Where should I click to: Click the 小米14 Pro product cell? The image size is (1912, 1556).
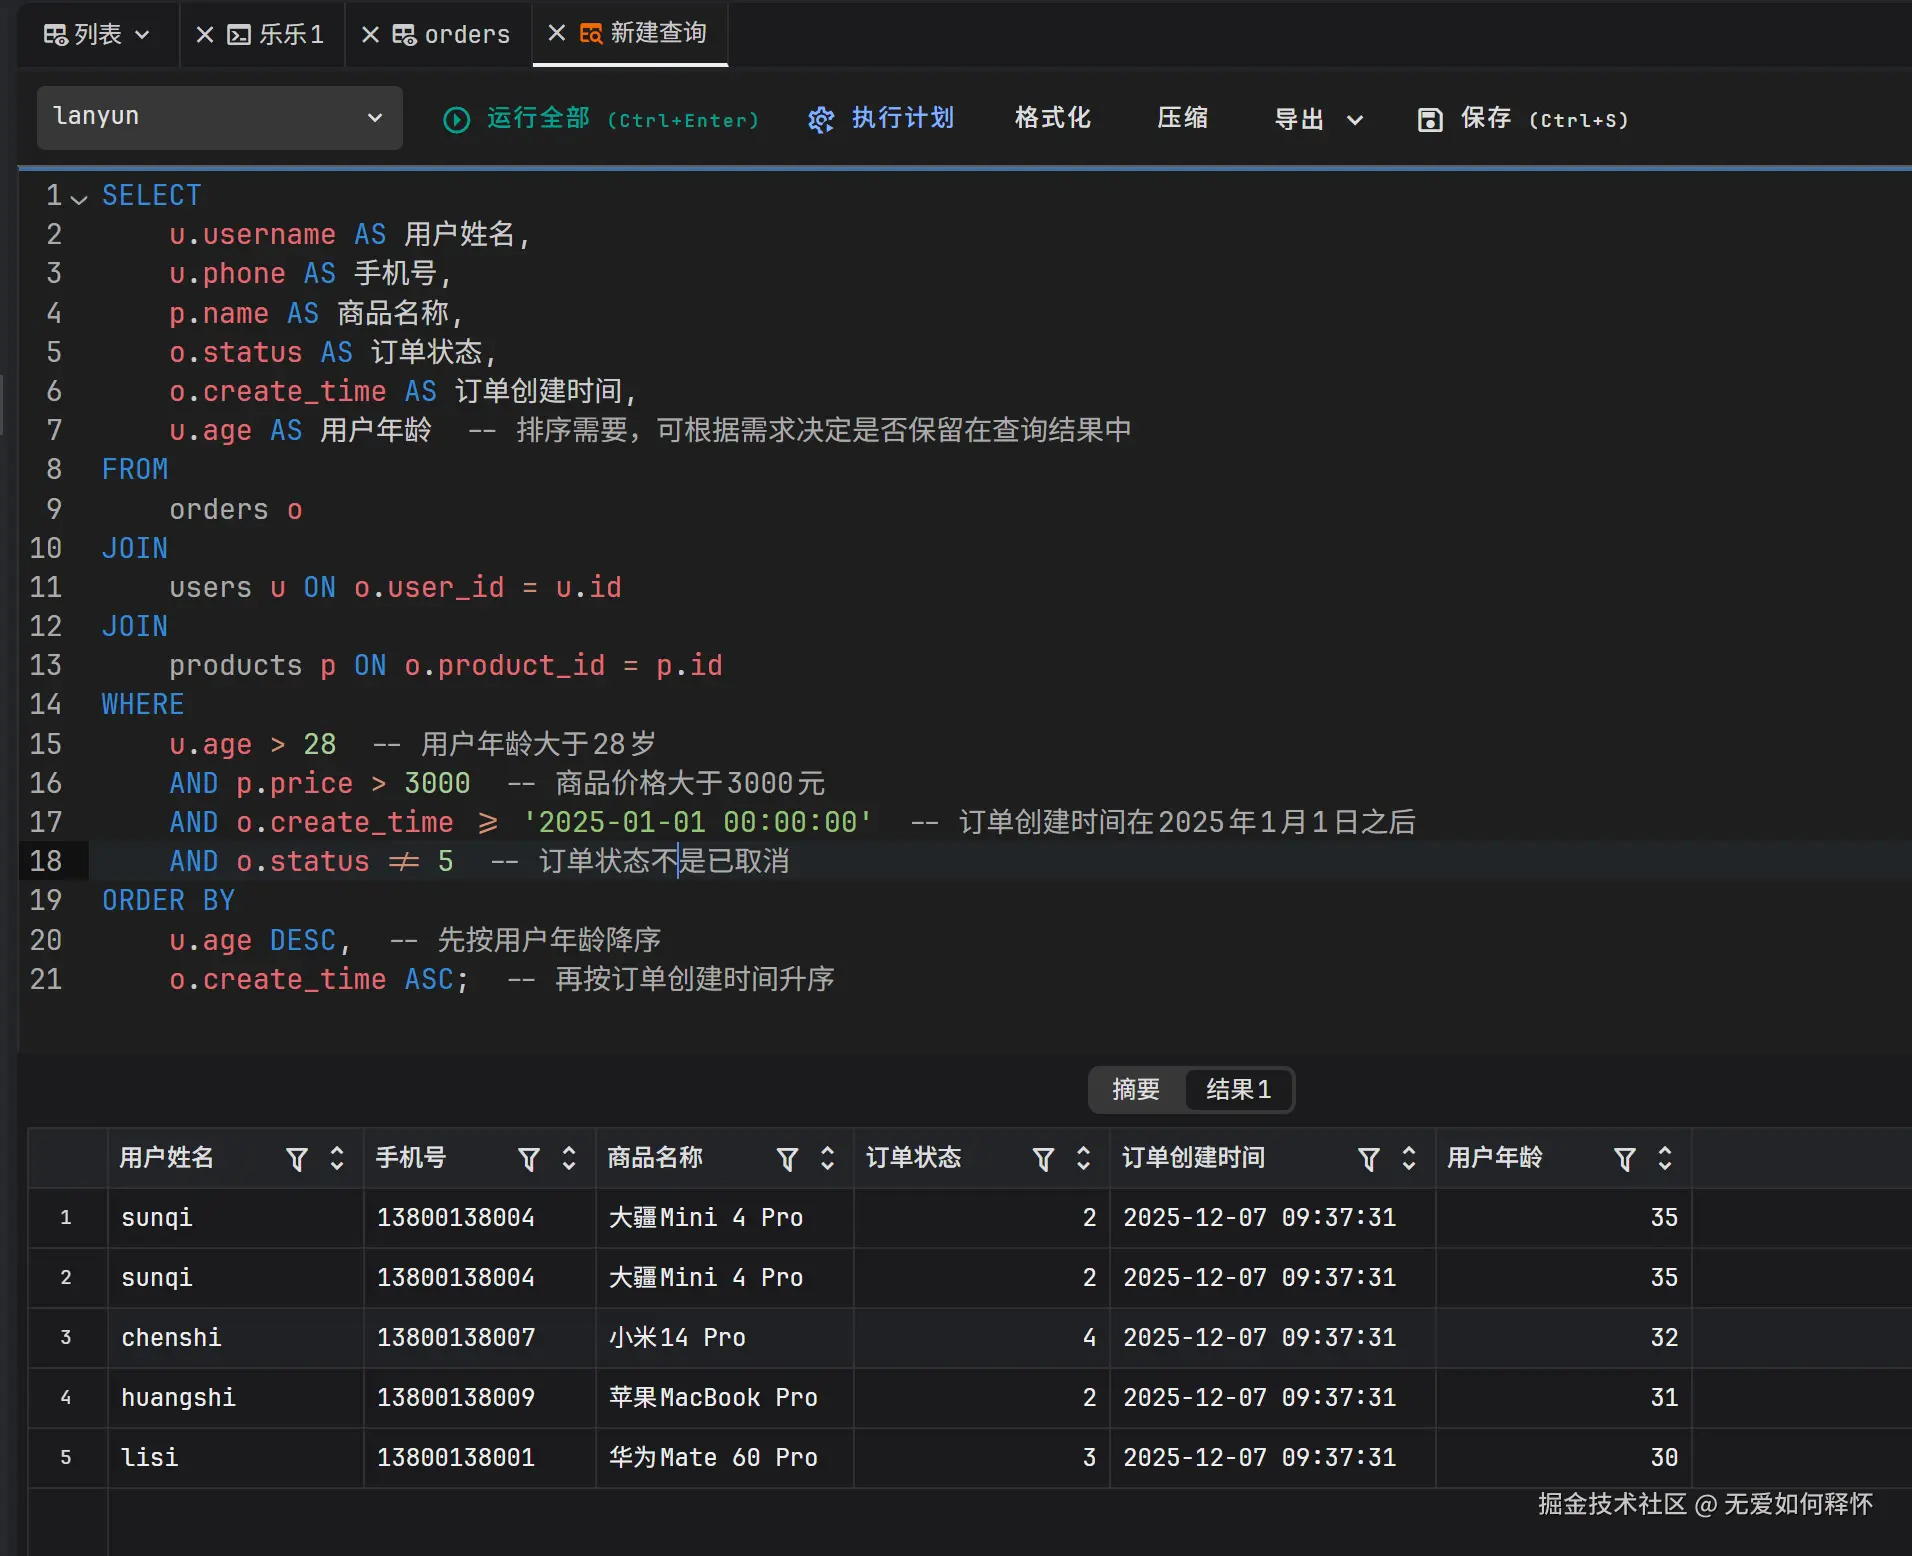[x=725, y=1338]
